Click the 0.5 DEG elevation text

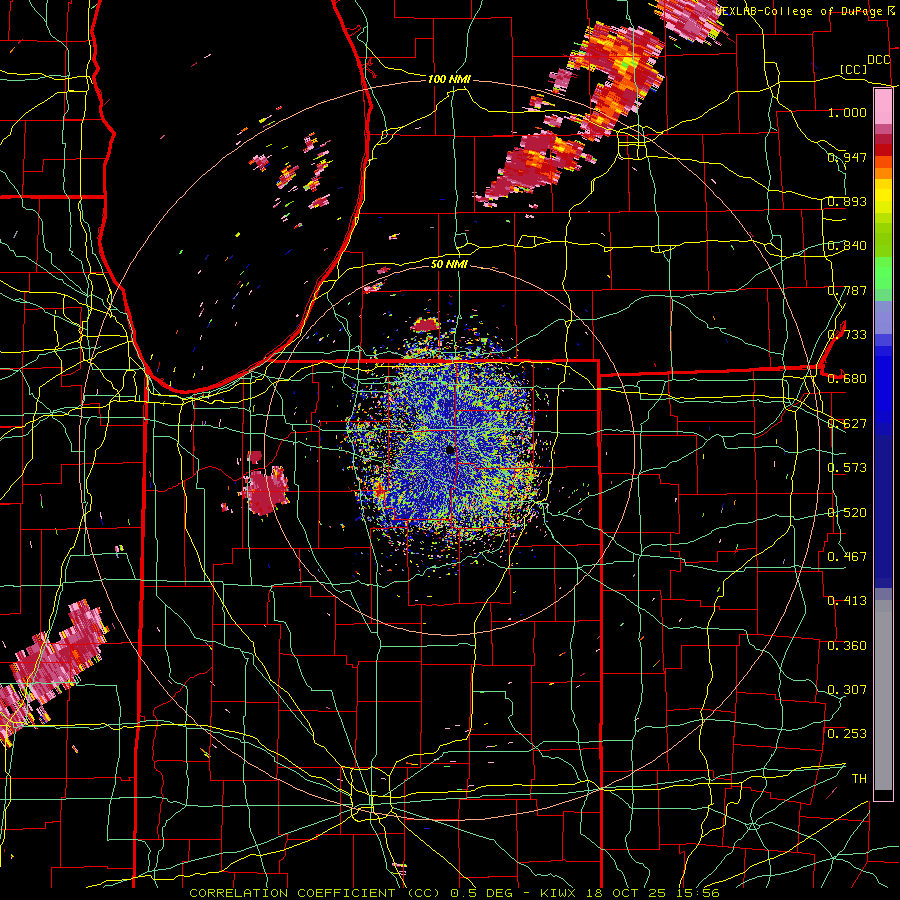tap(482, 893)
